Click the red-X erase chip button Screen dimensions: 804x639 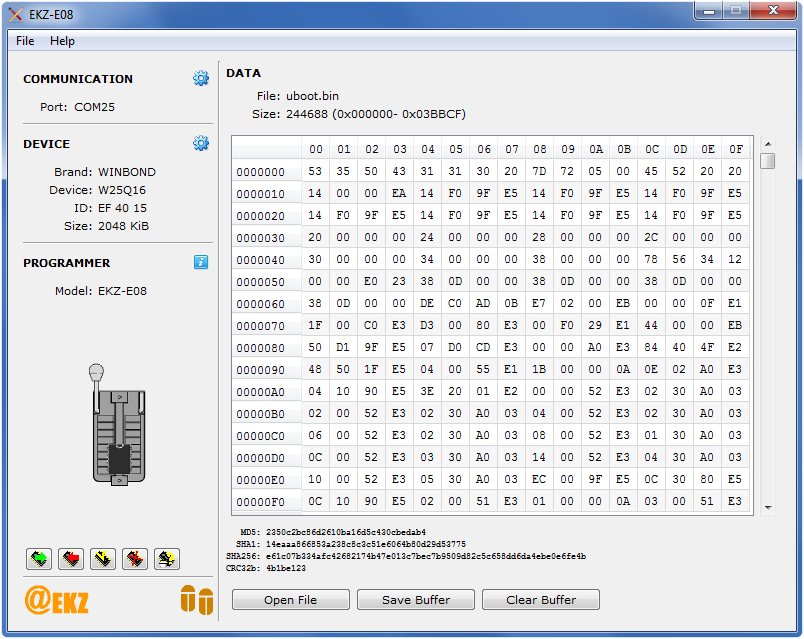[135, 558]
